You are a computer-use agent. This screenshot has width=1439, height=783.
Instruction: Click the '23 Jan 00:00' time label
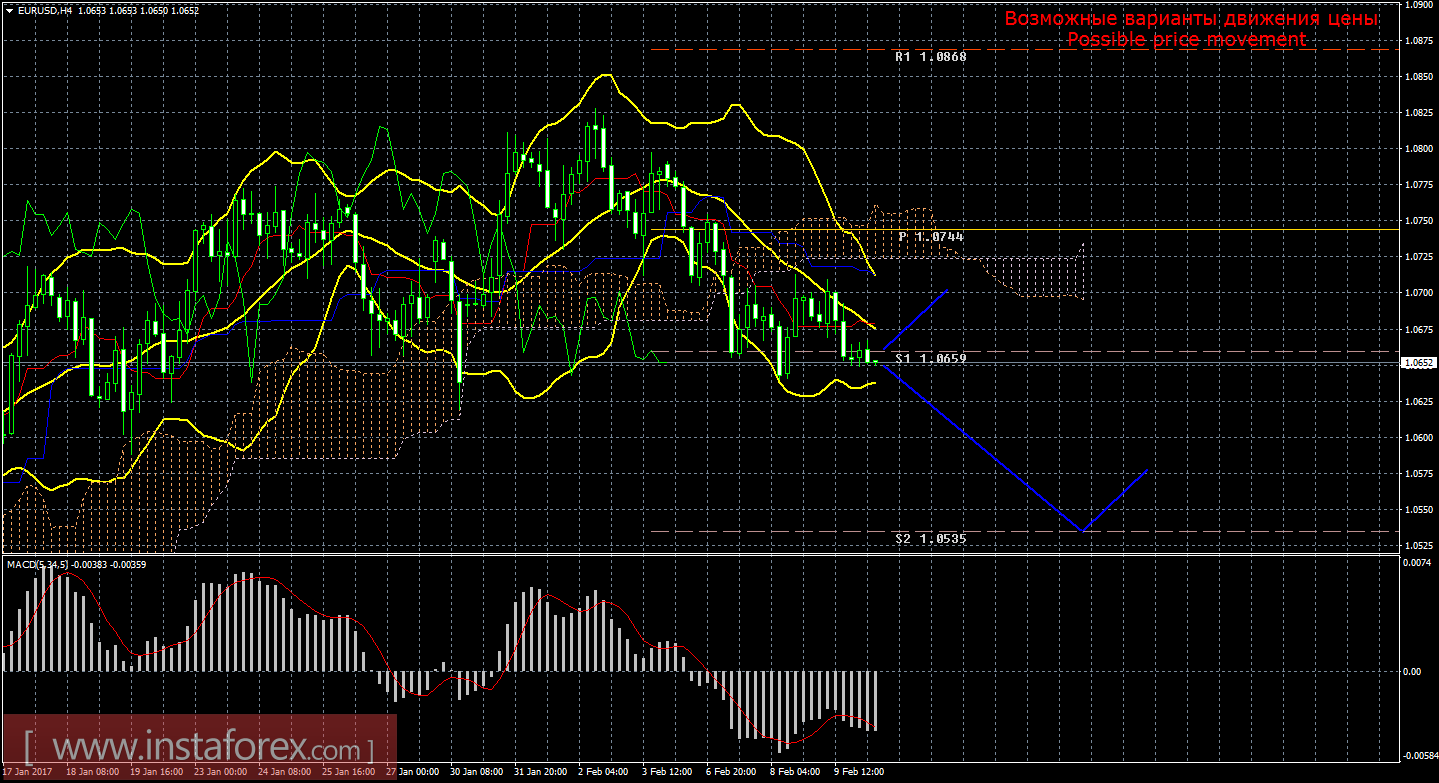click(220, 773)
